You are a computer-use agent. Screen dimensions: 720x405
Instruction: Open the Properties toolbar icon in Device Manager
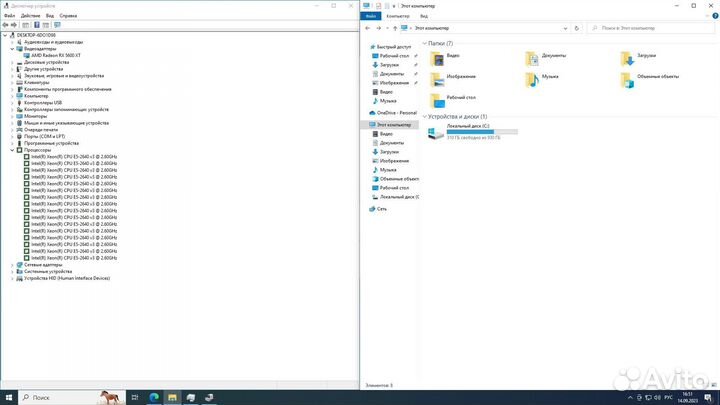tap(26, 25)
